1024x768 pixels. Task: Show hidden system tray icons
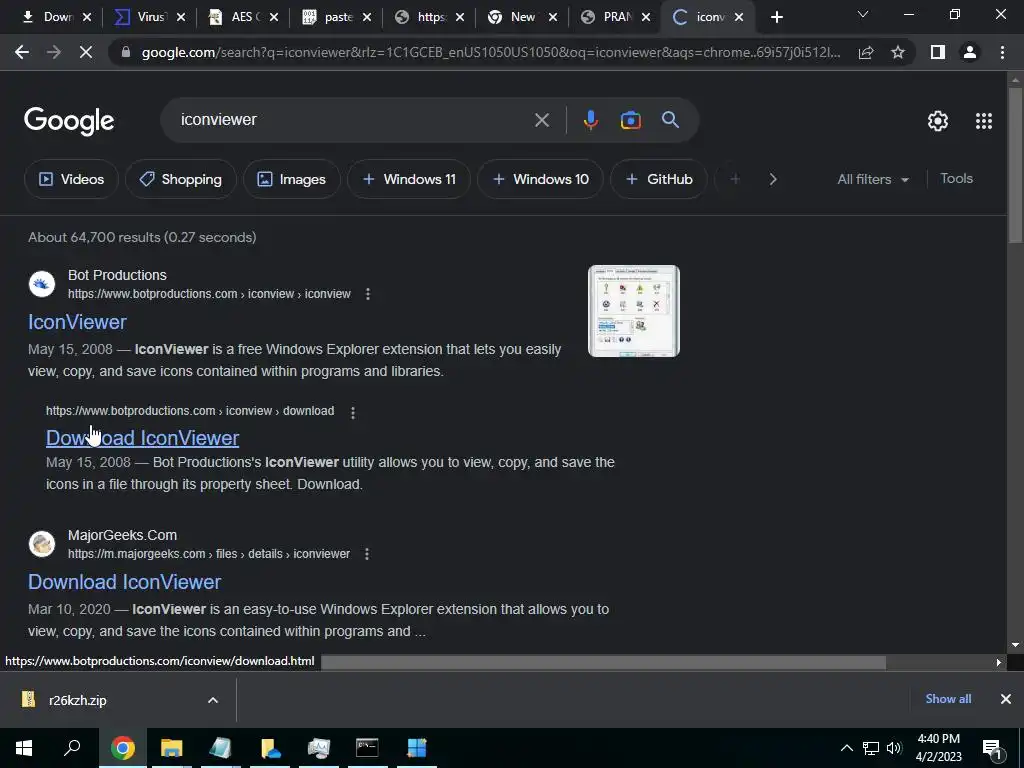[x=846, y=748]
